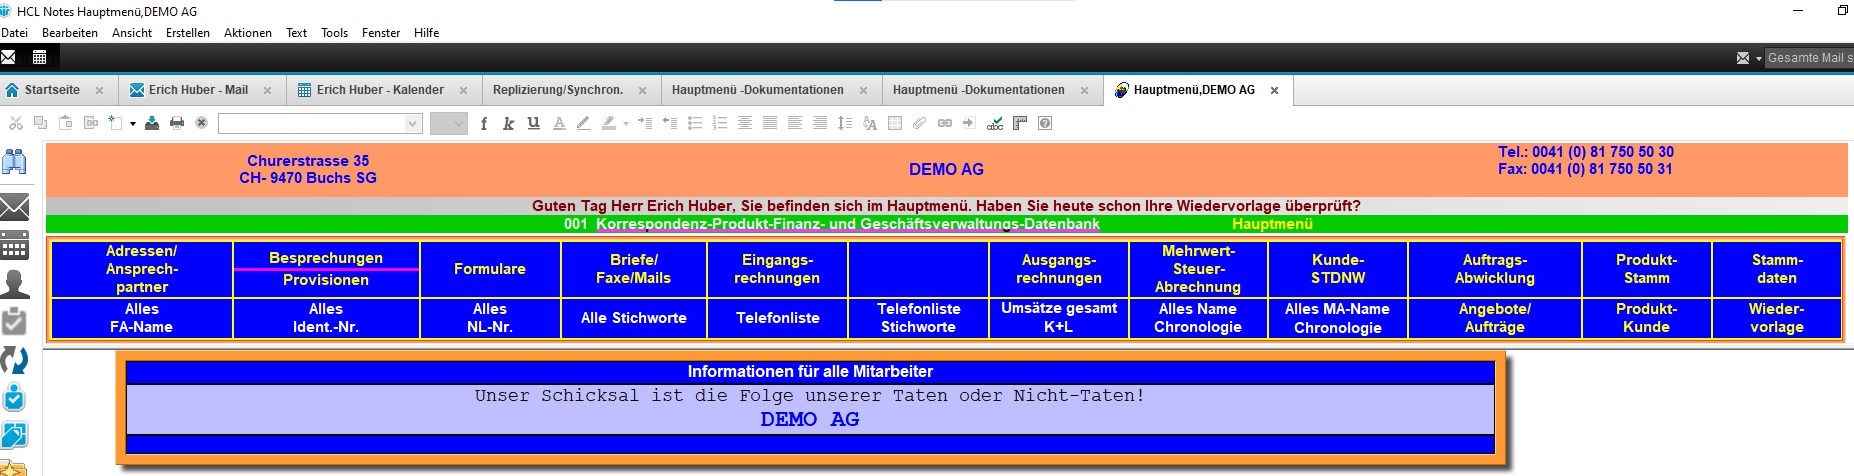Open Calendar from the sidebar icon
Viewport: 1854px width, 476px height.
(x=15, y=245)
